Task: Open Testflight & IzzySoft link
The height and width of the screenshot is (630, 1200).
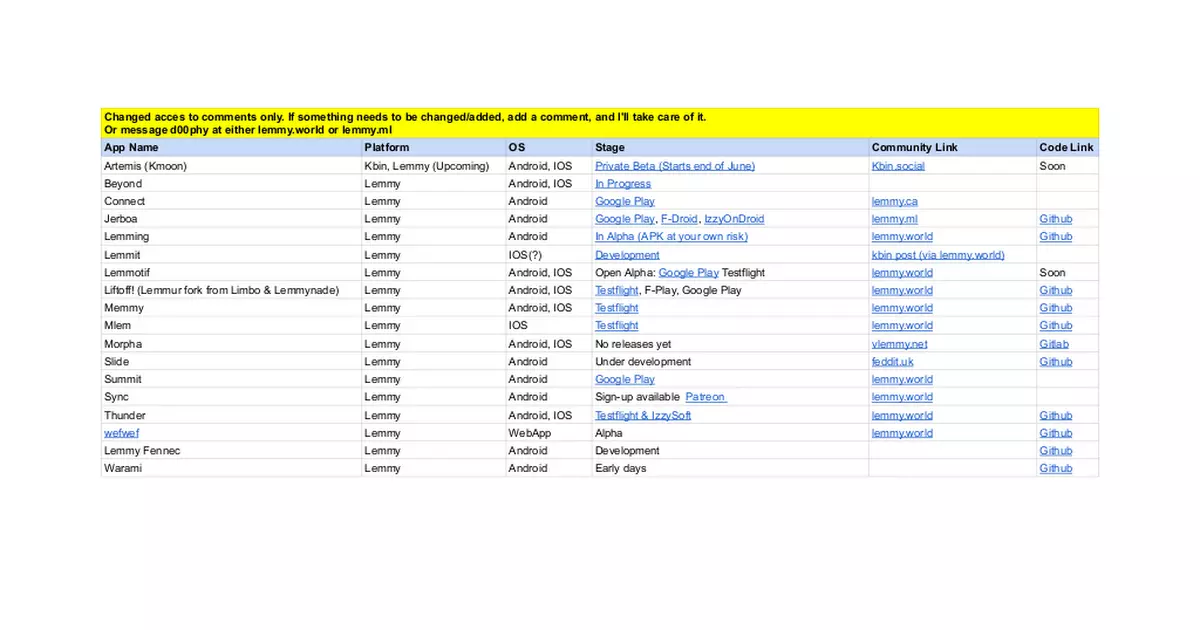Action: pyautogui.click(x=643, y=415)
